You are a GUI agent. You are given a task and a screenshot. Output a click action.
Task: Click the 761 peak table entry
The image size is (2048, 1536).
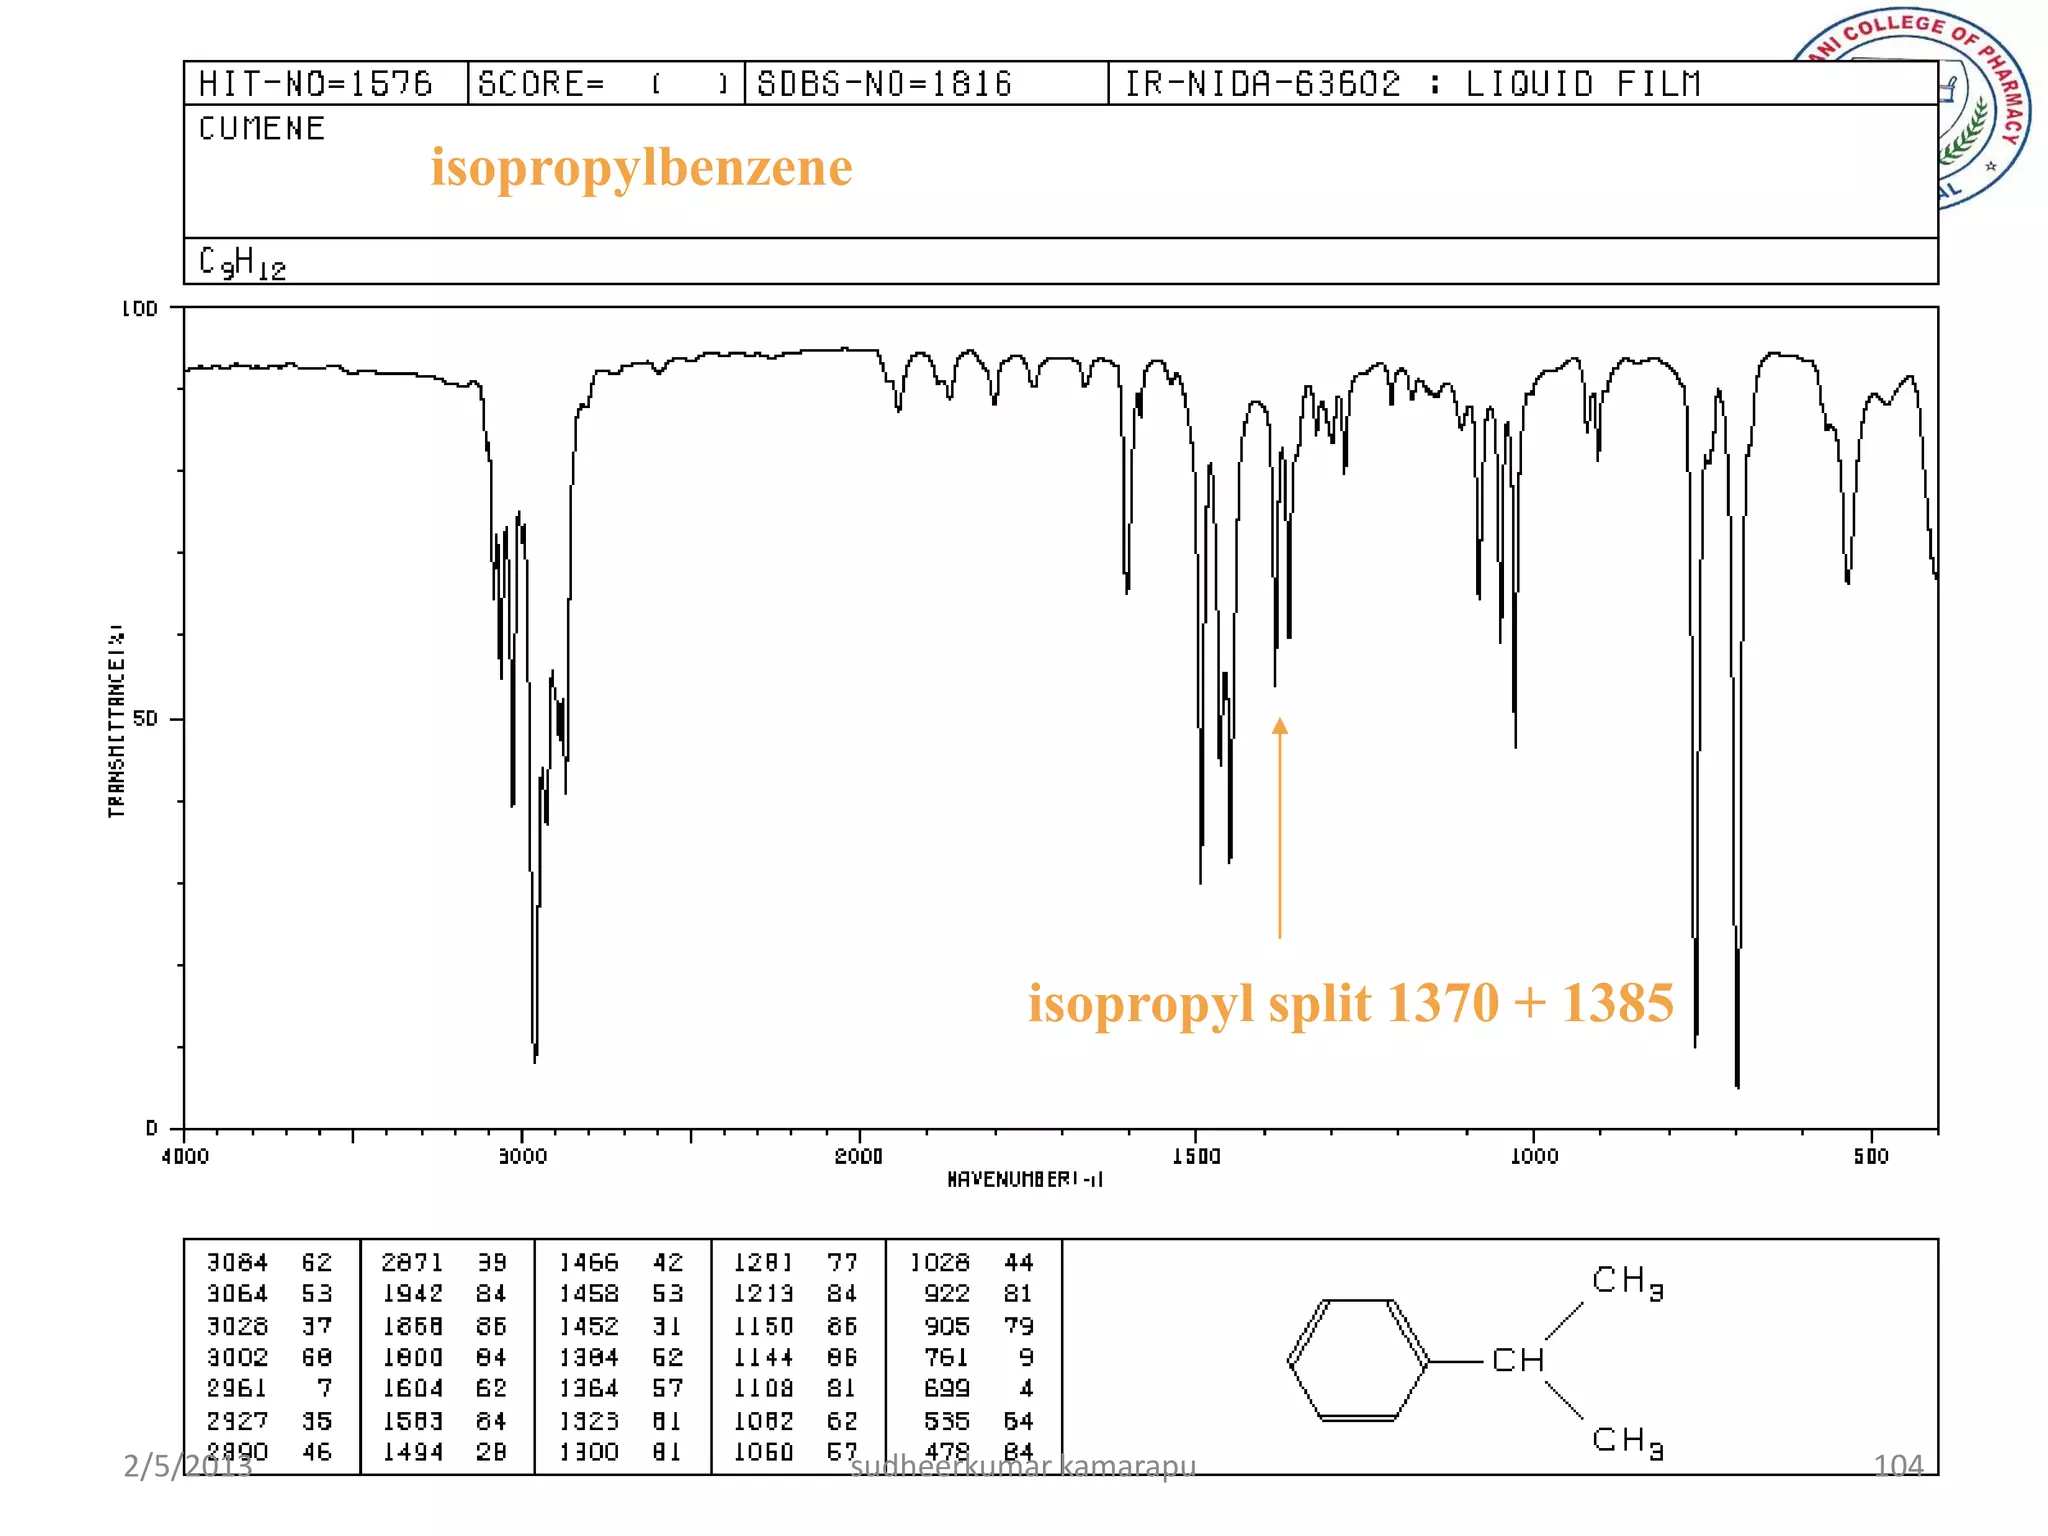pyautogui.click(x=979, y=1358)
